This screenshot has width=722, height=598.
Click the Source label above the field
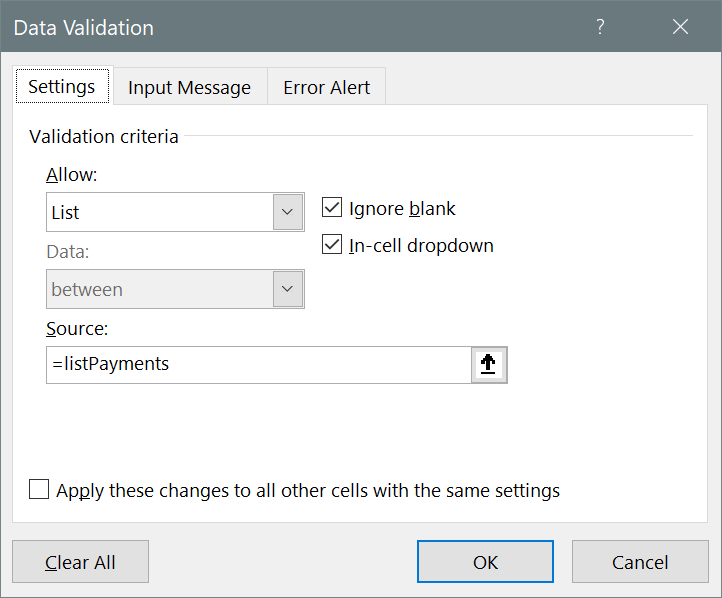[77, 328]
